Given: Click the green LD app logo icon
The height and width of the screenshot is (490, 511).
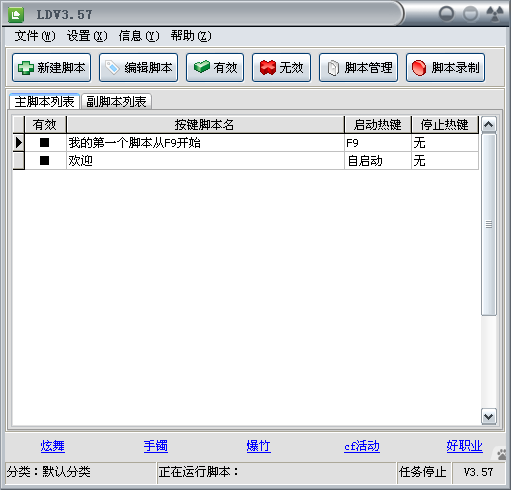Looking at the screenshot, I should [x=15, y=15].
